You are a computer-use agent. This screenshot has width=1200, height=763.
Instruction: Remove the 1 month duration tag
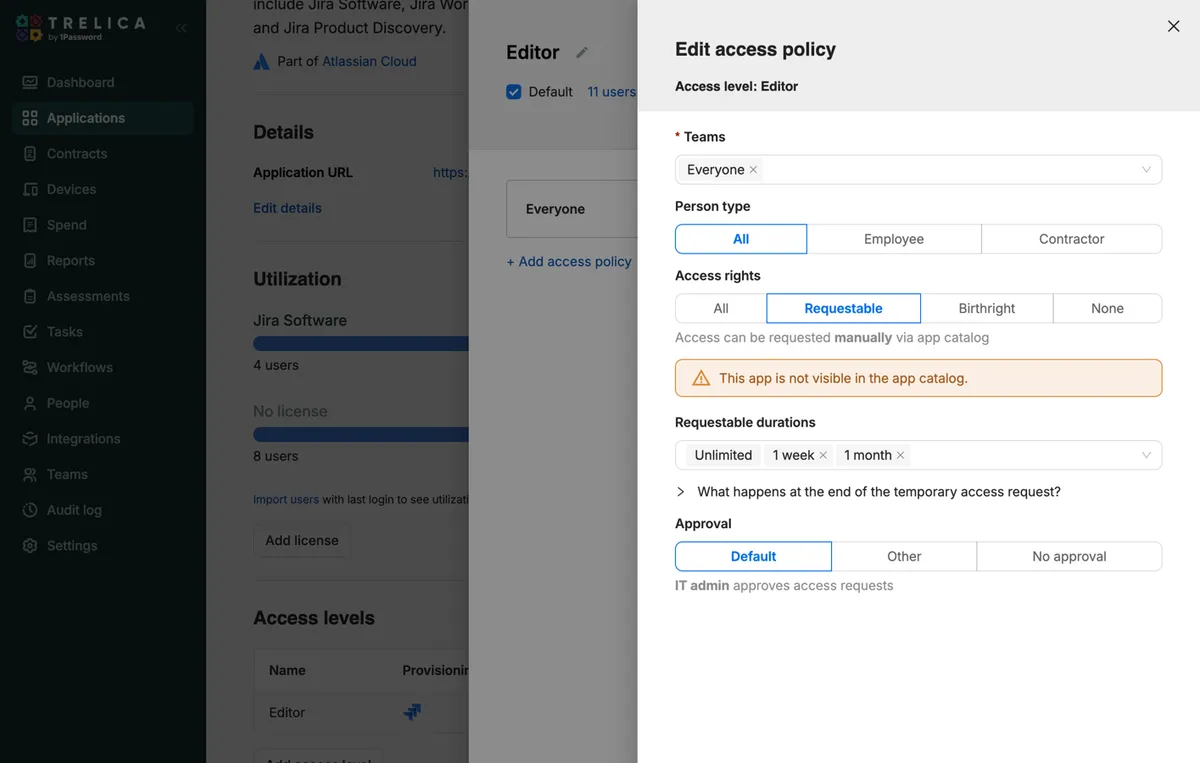pyautogui.click(x=900, y=455)
